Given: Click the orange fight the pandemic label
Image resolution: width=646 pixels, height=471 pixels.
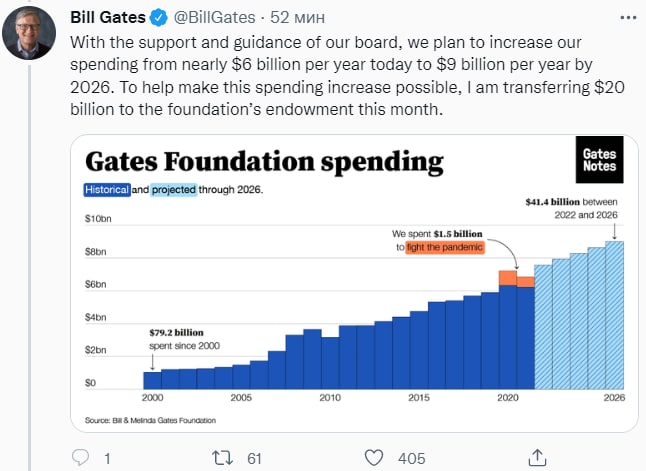Looking at the screenshot, I should [445, 247].
